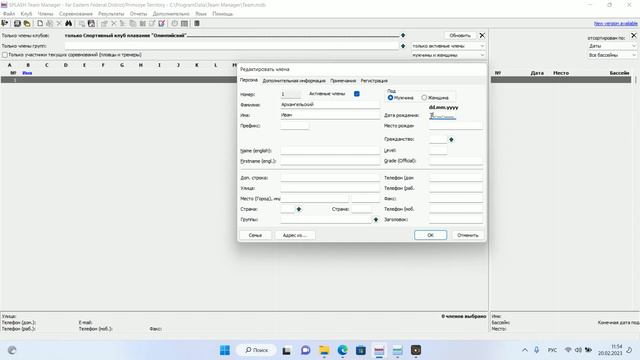Image resolution: width=640 pixels, height=360 pixels.
Task: Open club picker arrow for Только члены клубов
Action: coord(403,36)
